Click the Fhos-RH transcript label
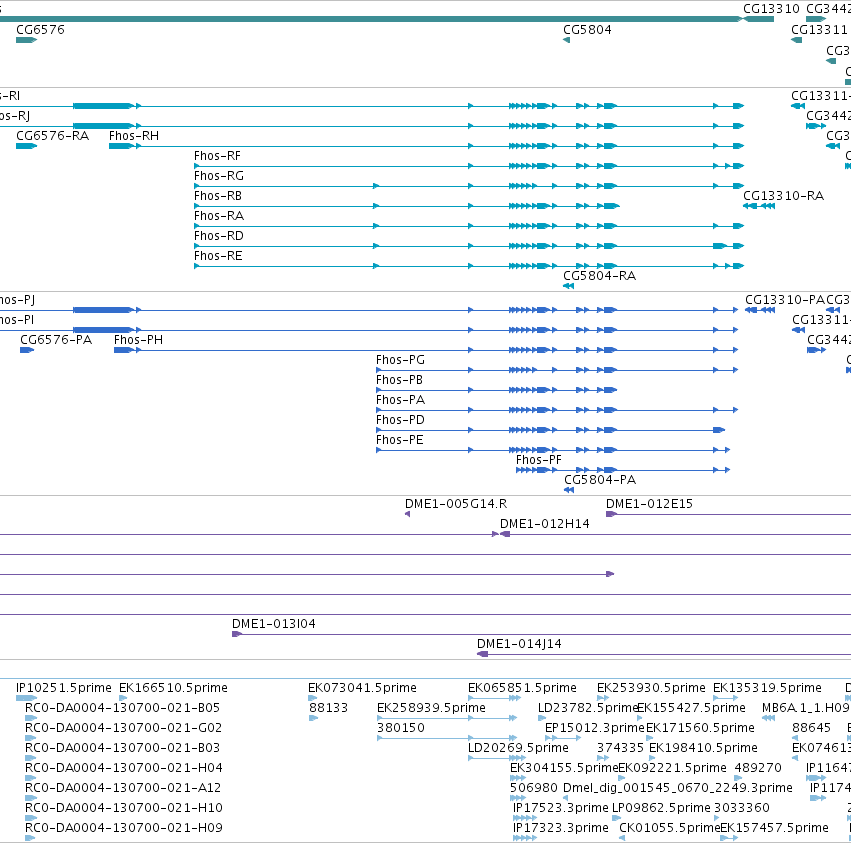The width and height of the screenshot is (851, 843). 134,136
